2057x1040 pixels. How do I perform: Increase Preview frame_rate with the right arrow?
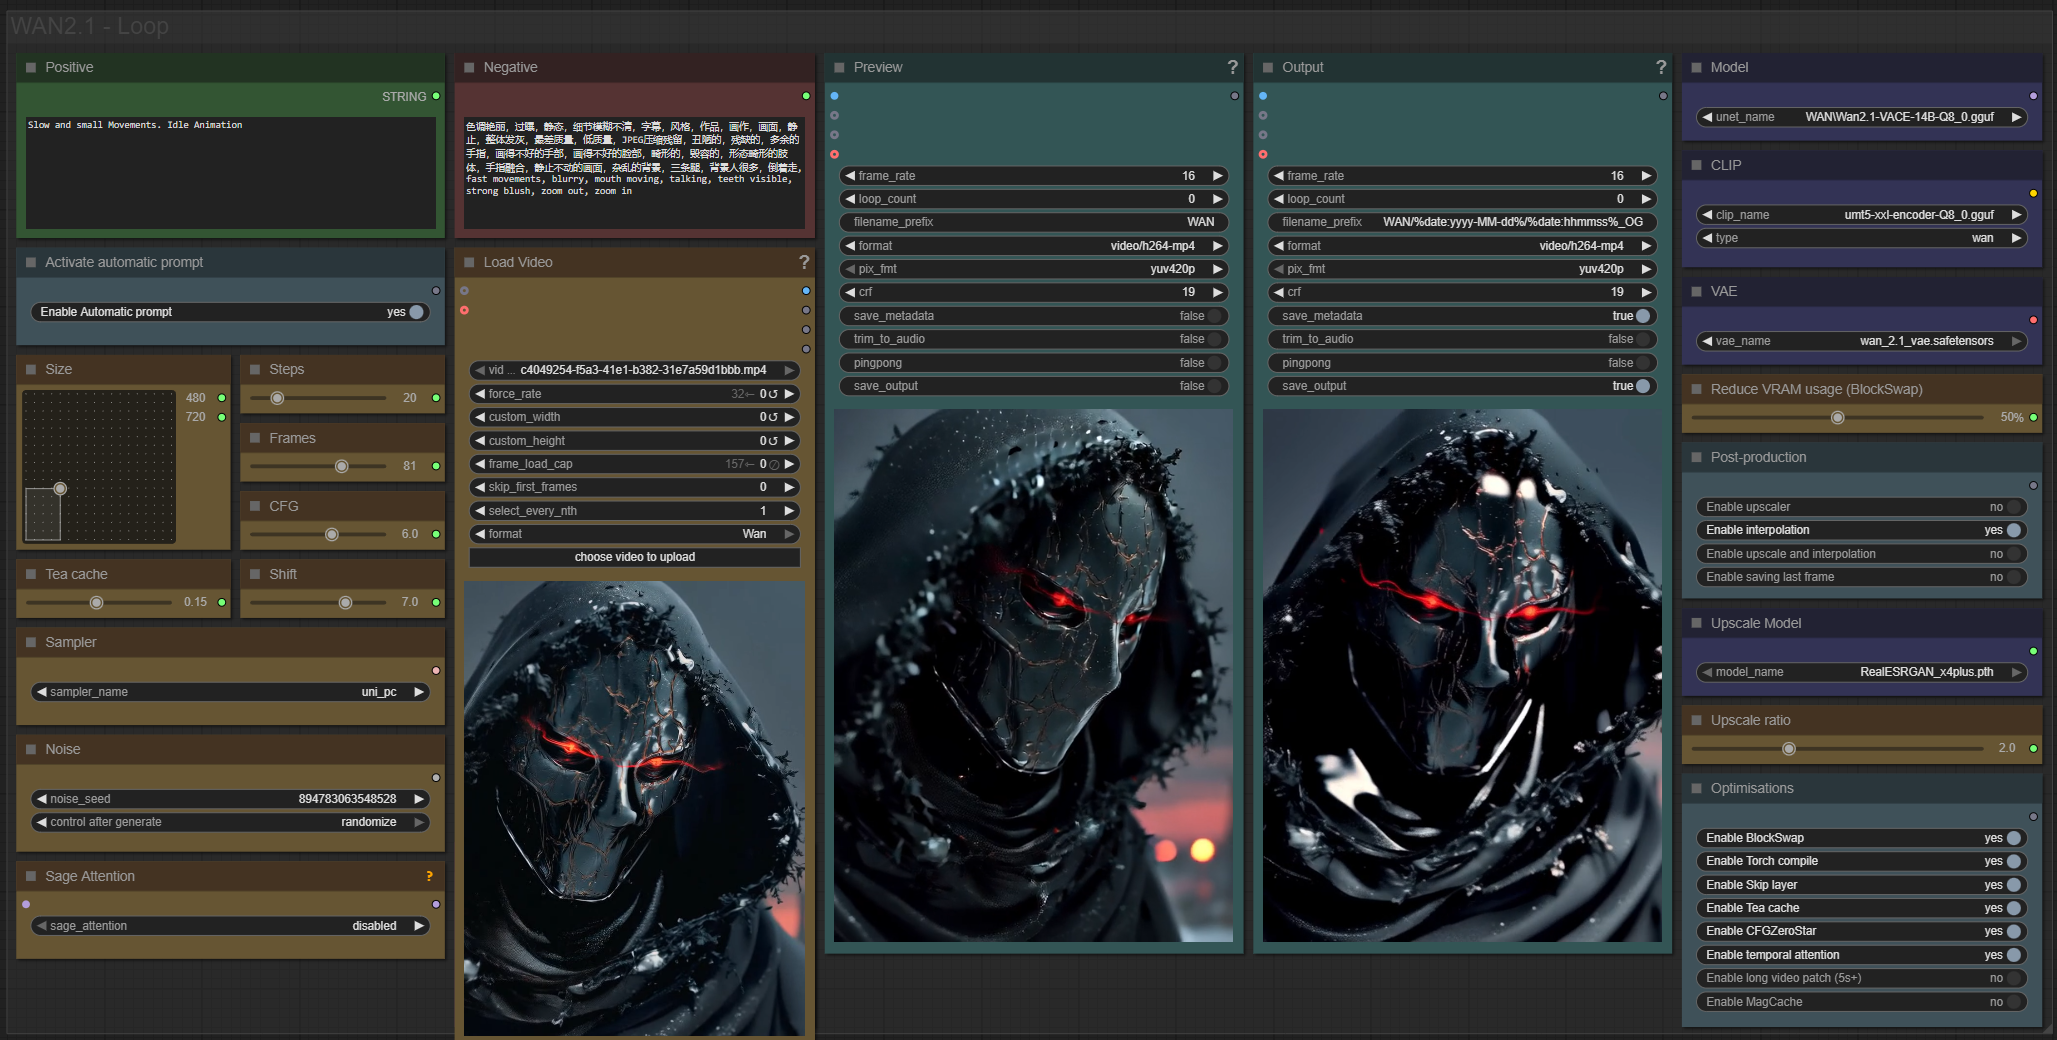coord(1218,176)
